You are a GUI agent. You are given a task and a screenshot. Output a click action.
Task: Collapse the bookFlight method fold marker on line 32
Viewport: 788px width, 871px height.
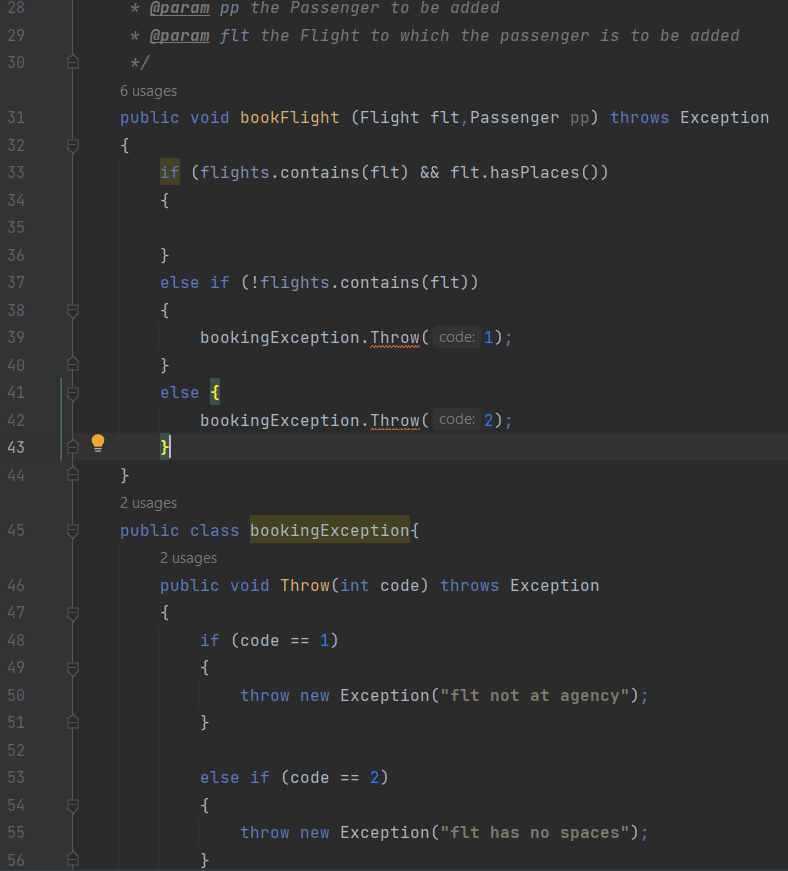tap(73, 146)
